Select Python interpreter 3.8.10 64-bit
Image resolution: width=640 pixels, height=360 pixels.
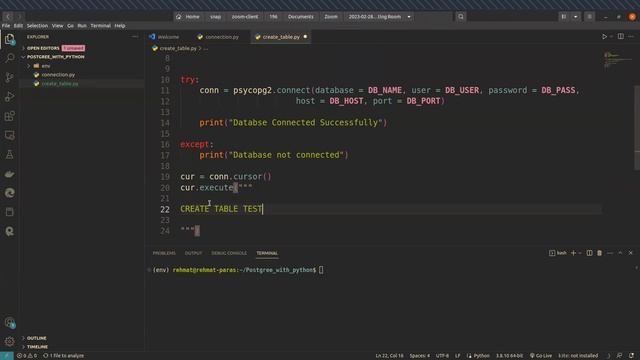click(509, 356)
